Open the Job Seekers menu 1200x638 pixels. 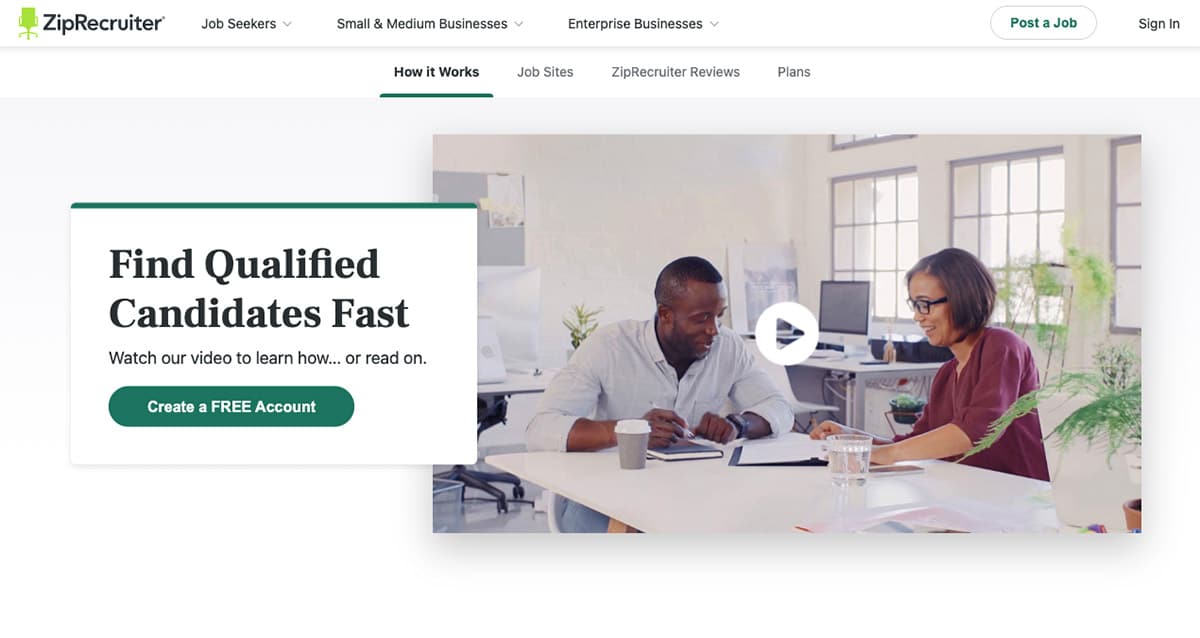coord(238,24)
